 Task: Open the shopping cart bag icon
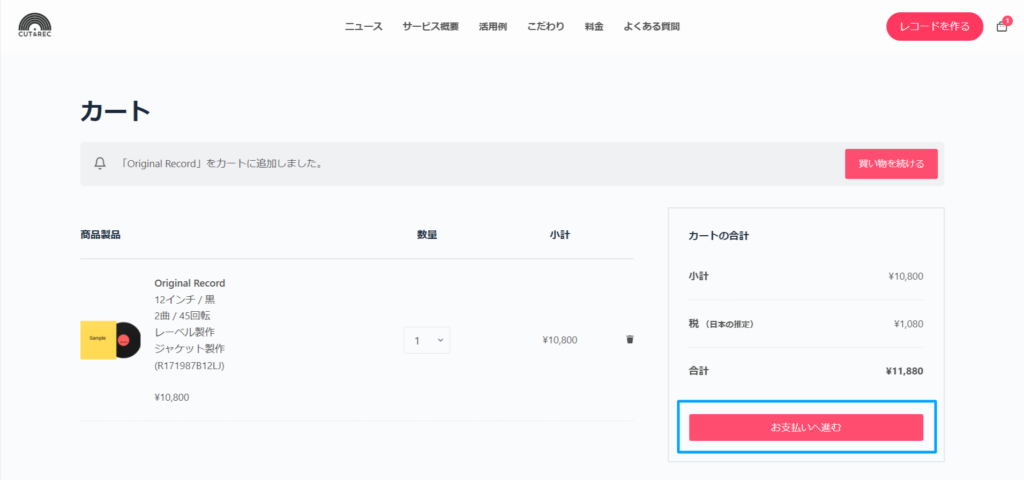point(1001,27)
